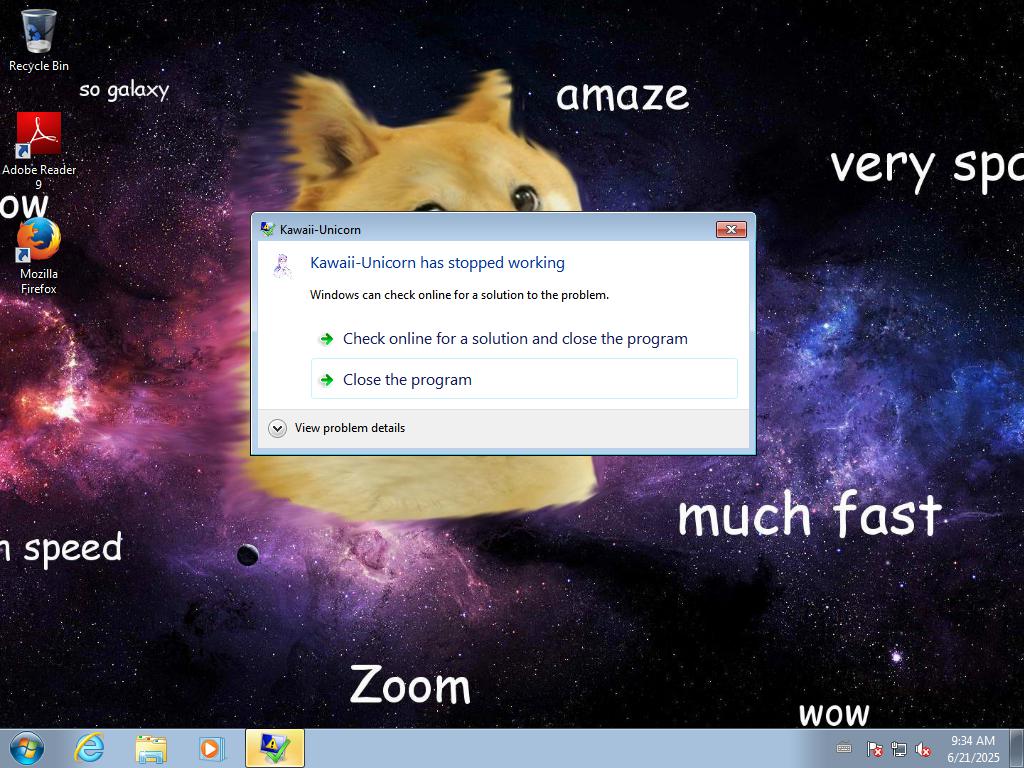Launch Windows Media Player from the taskbar
Image resolution: width=1024 pixels, height=768 pixels.
212,748
